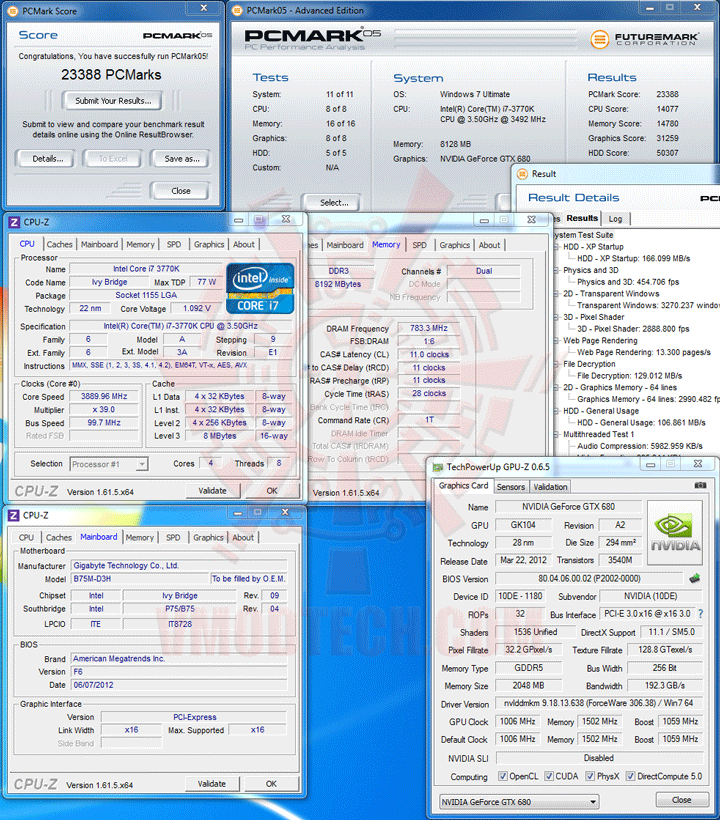Open Memory tab in Mainboard CPU-Z window
Screen dimensions: 720x820
pyautogui.click(x=140, y=537)
